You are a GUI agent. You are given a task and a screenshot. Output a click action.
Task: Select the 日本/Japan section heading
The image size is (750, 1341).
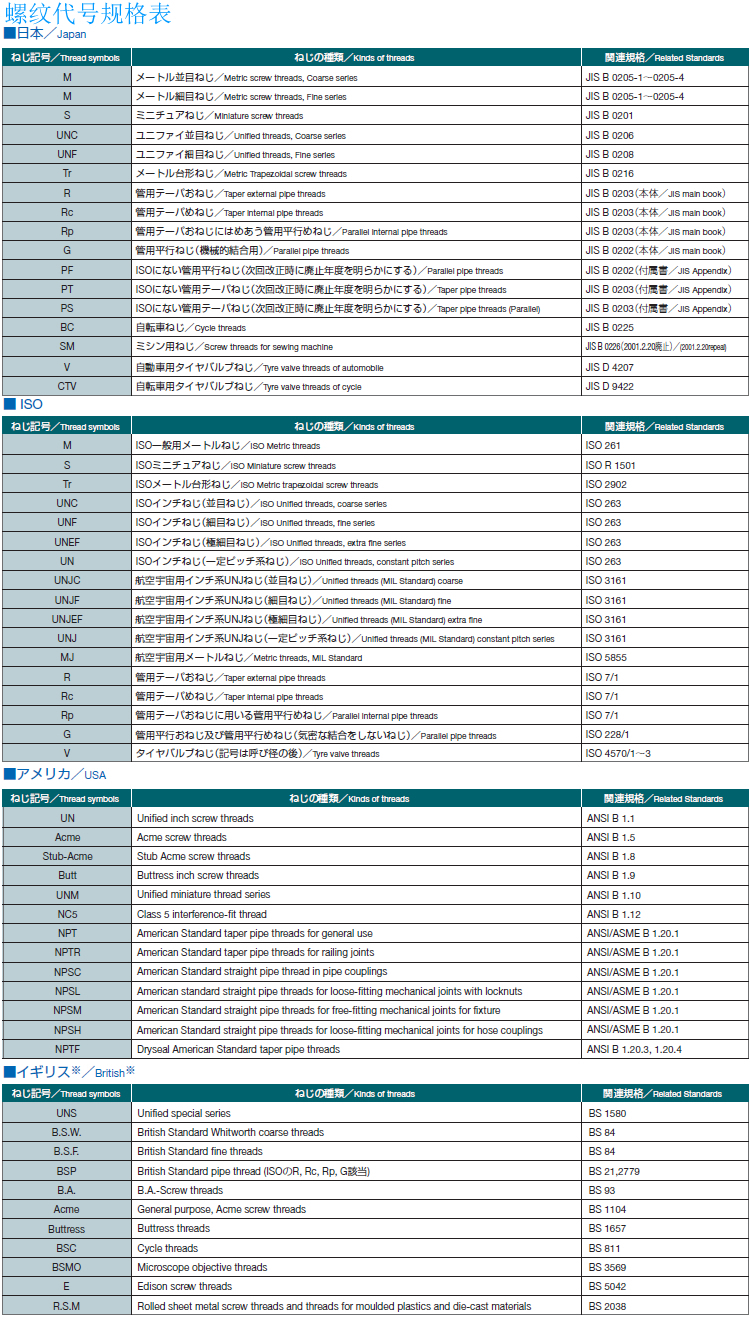45,33
